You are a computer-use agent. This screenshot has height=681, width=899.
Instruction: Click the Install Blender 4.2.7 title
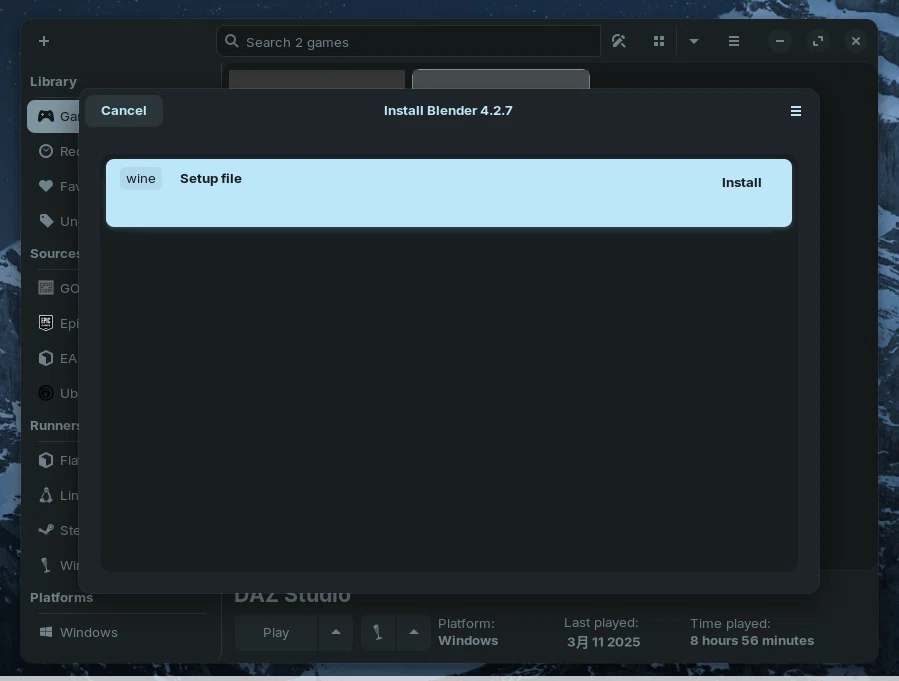click(448, 111)
